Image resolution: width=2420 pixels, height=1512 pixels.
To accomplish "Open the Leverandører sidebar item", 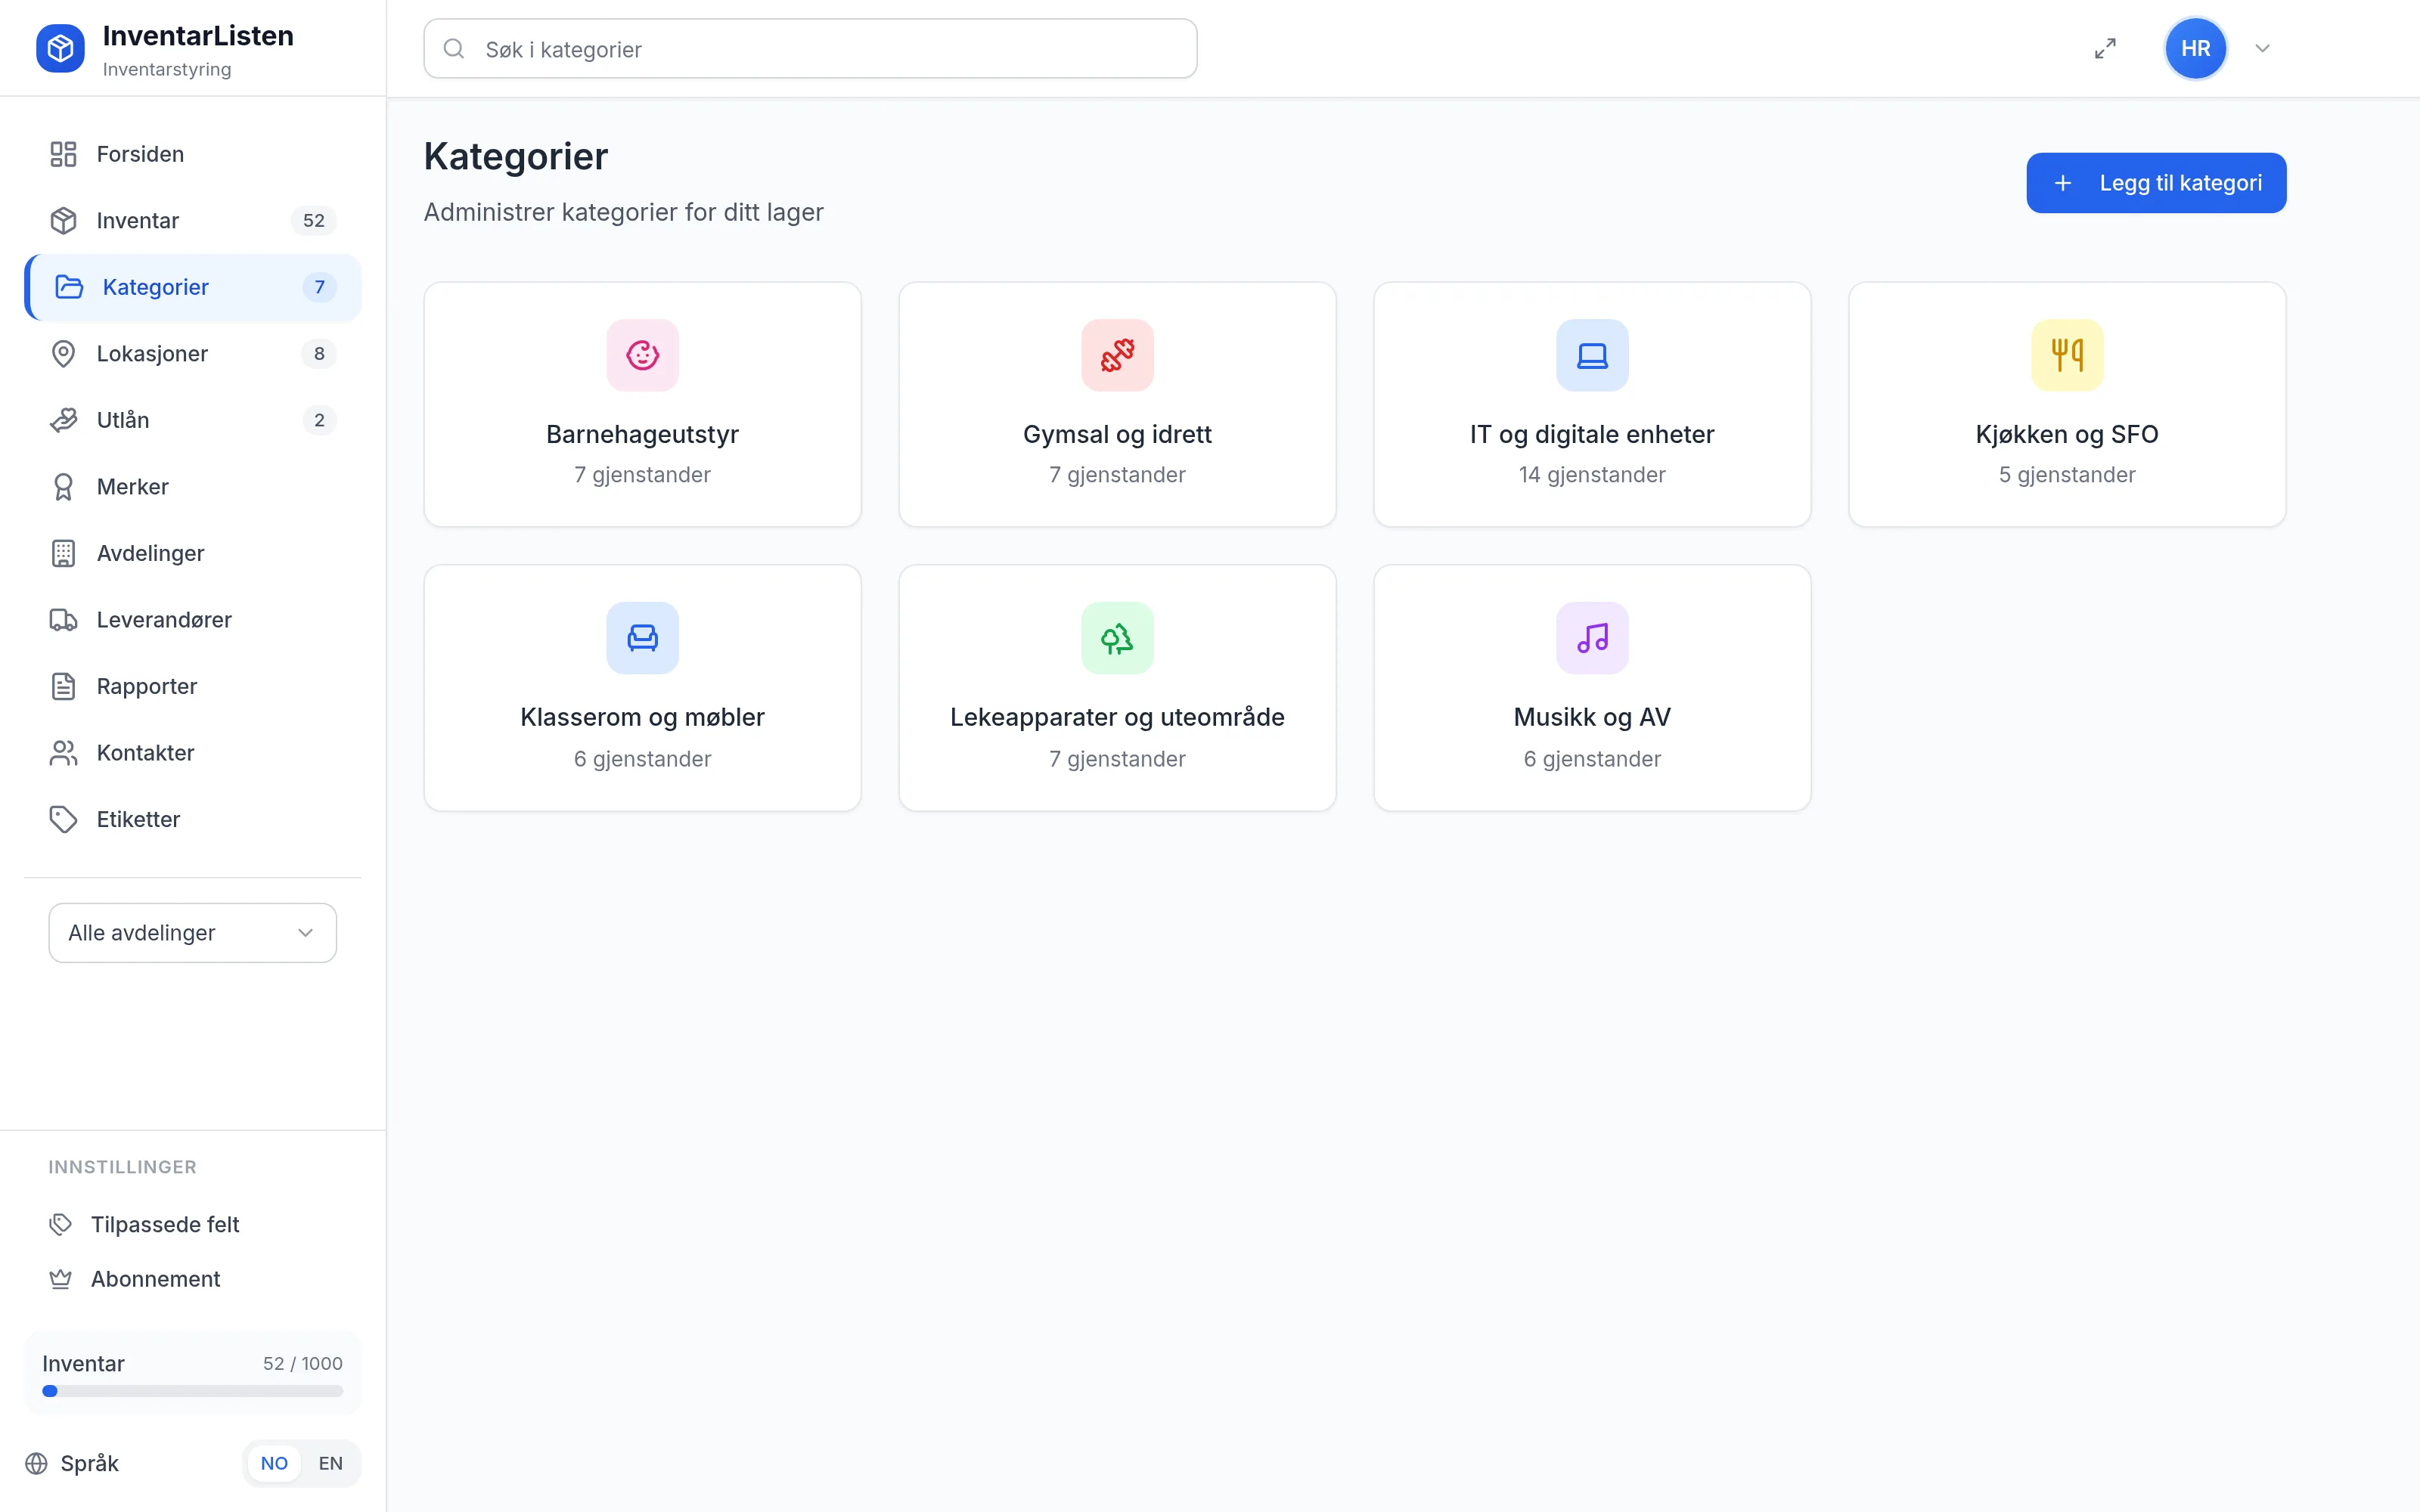I will [x=192, y=620].
